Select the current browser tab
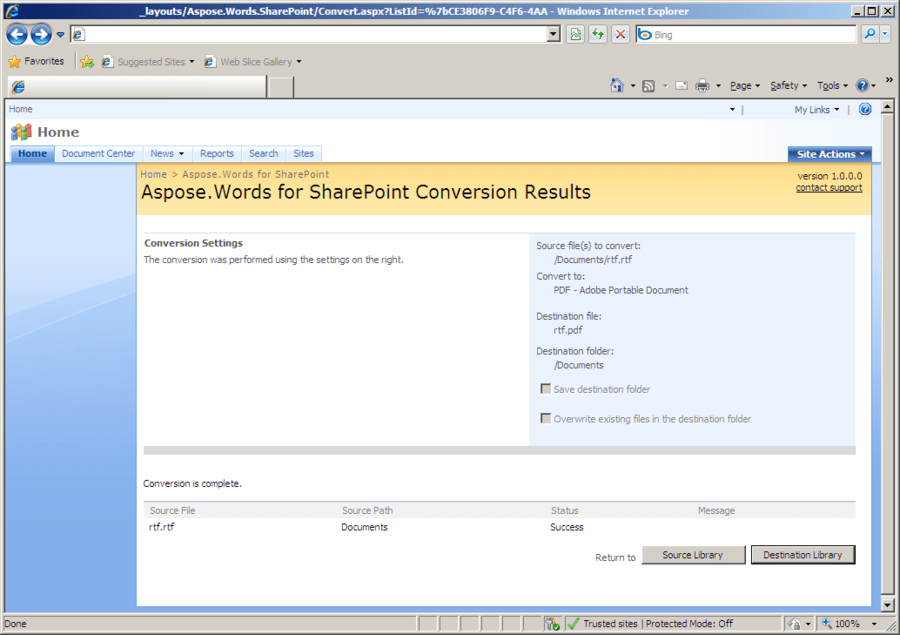 pos(137,86)
